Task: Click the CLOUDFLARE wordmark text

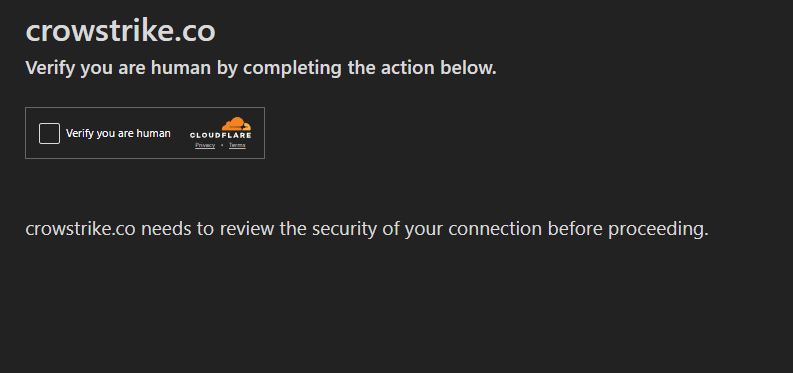Action: (x=221, y=135)
